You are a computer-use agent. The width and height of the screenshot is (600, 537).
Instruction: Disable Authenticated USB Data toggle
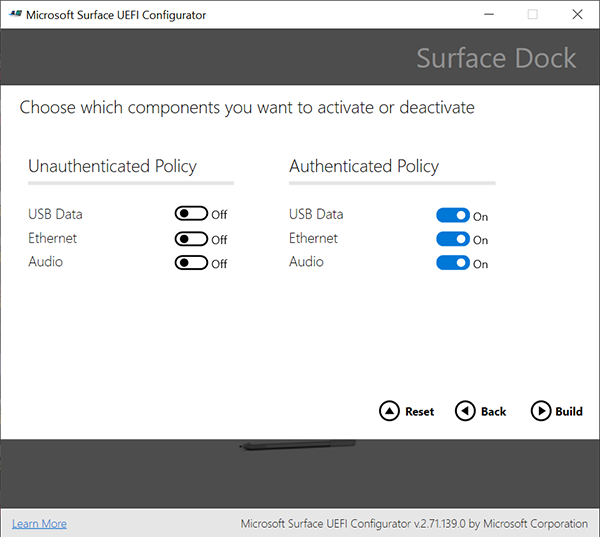453,215
